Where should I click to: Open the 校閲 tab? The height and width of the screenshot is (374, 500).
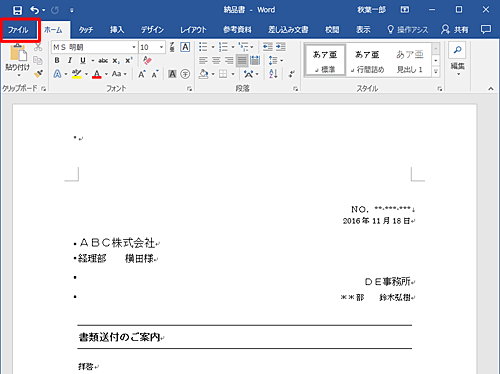point(332,30)
